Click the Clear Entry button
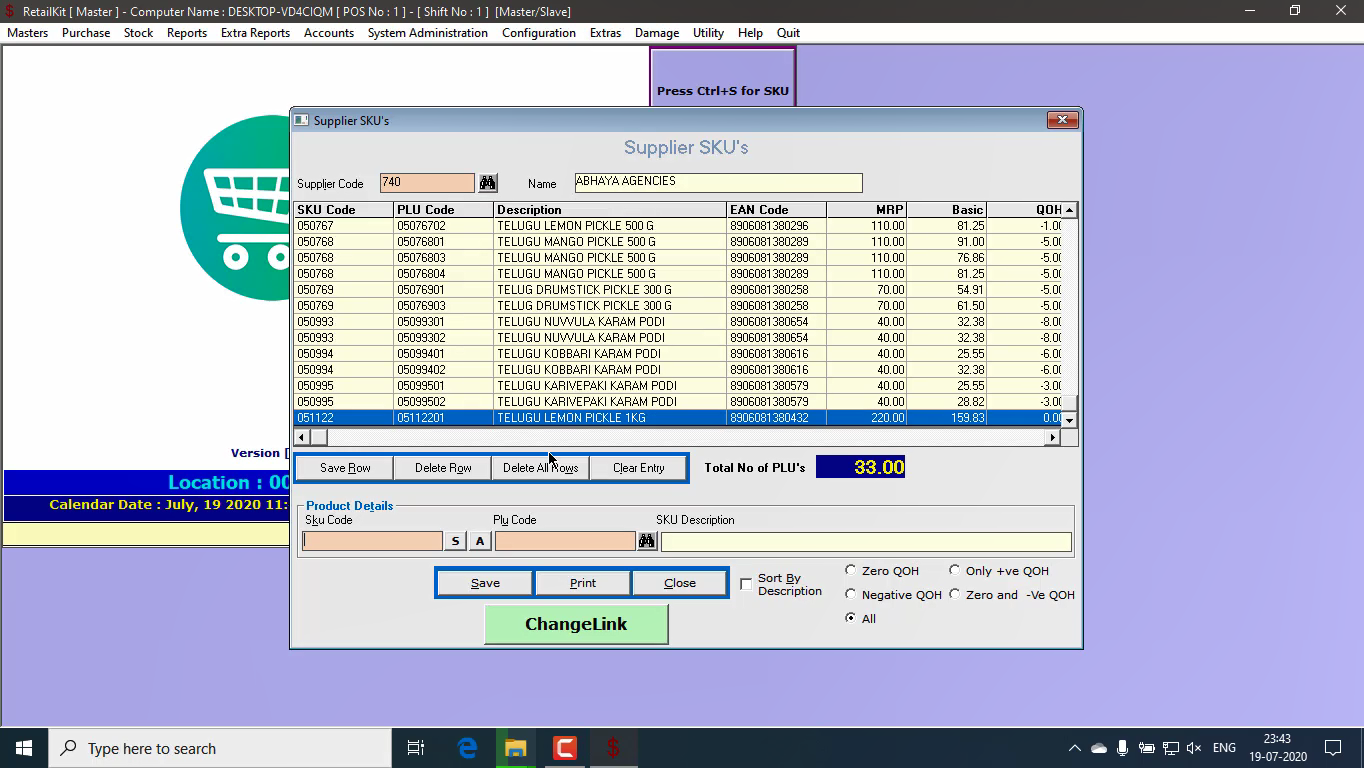 point(638,468)
